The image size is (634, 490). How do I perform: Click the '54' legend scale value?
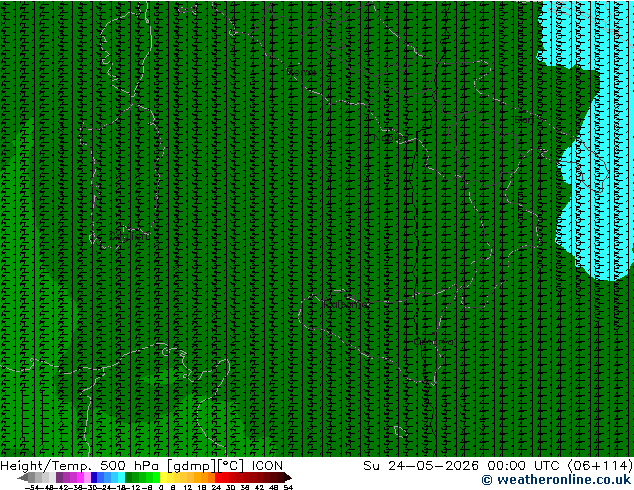[x=288, y=487]
